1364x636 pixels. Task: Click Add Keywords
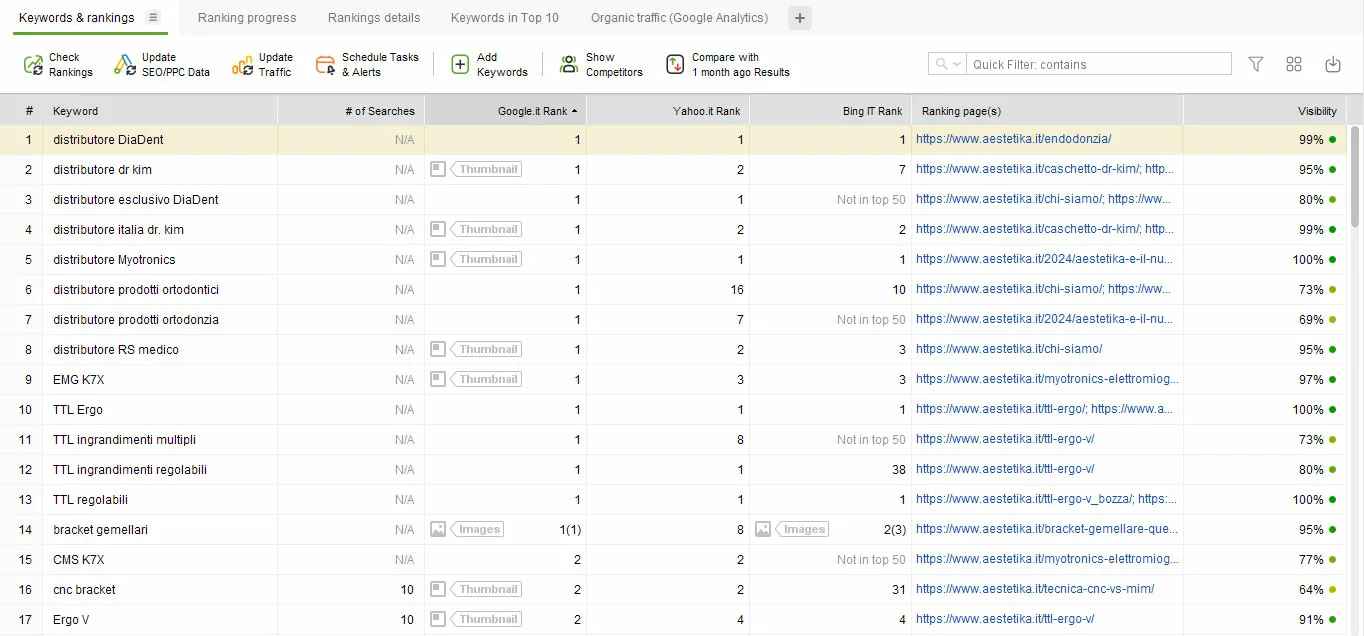click(x=487, y=63)
